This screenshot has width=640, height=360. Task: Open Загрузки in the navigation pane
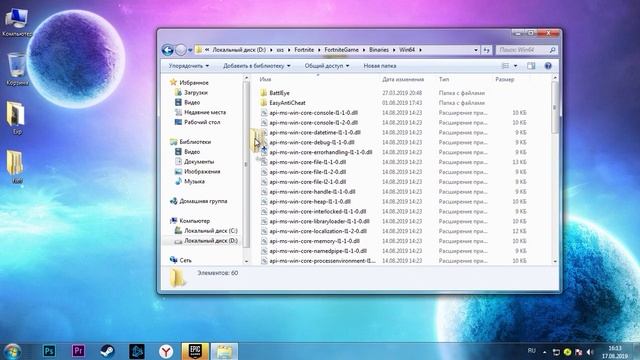tap(196, 93)
